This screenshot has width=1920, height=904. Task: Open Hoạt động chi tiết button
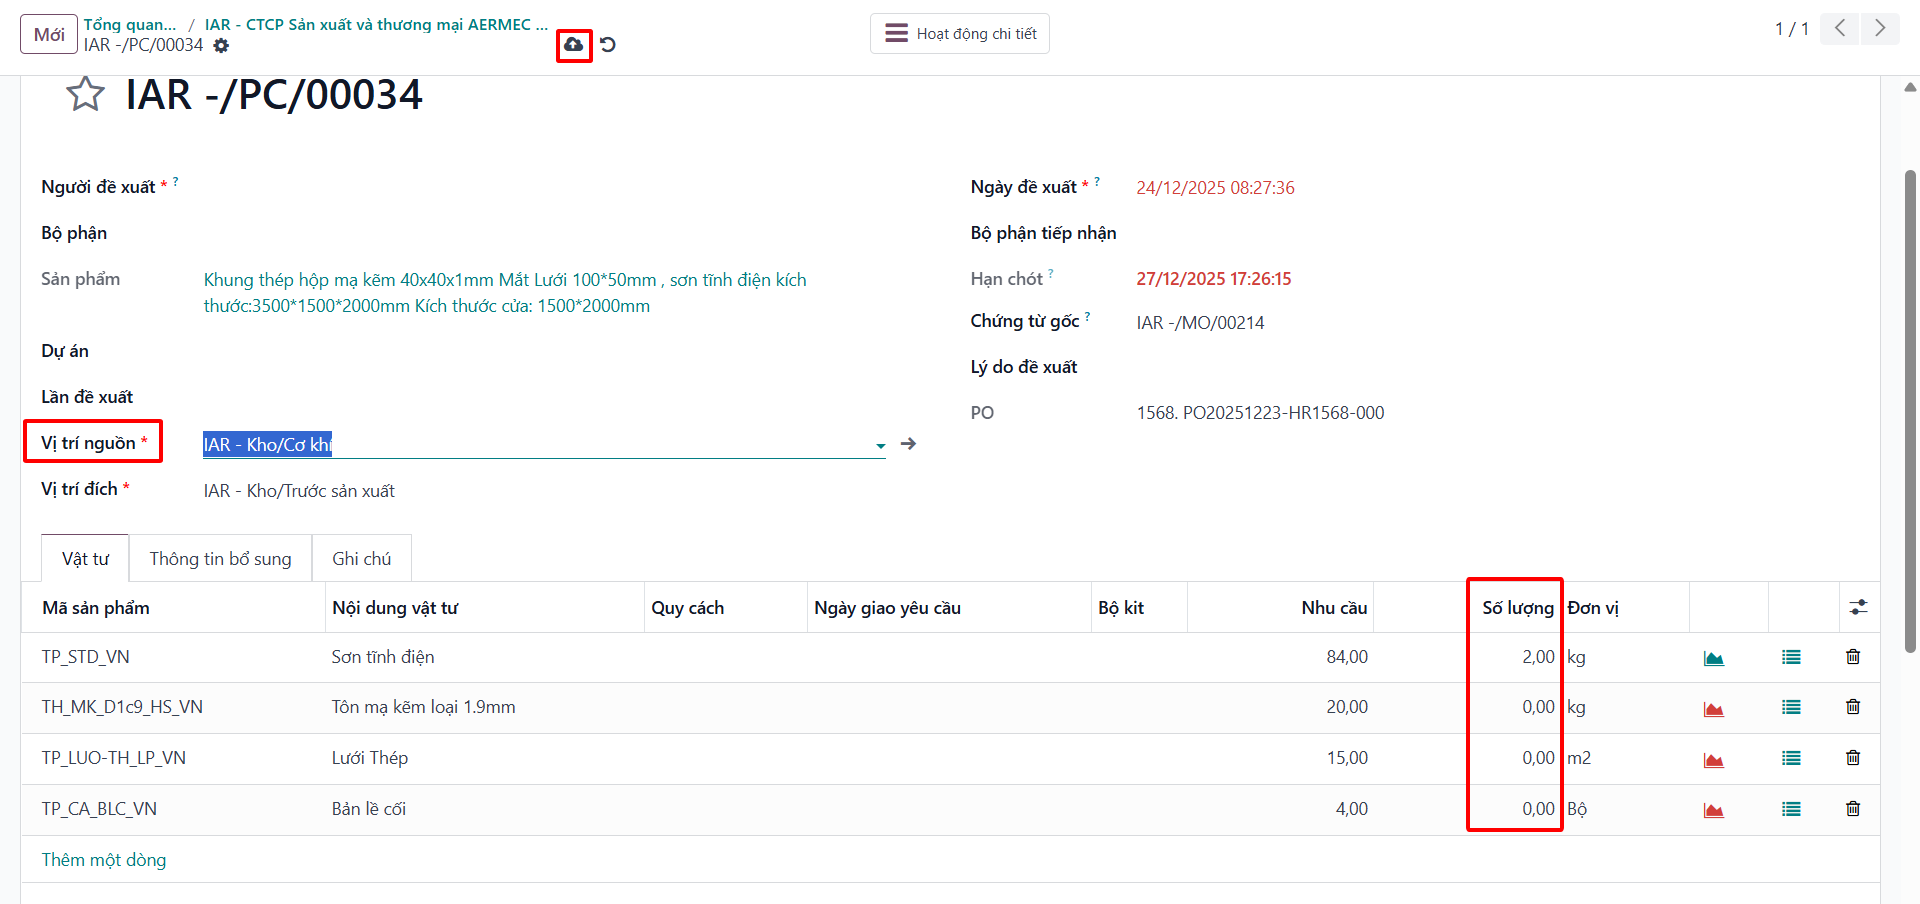tap(959, 33)
